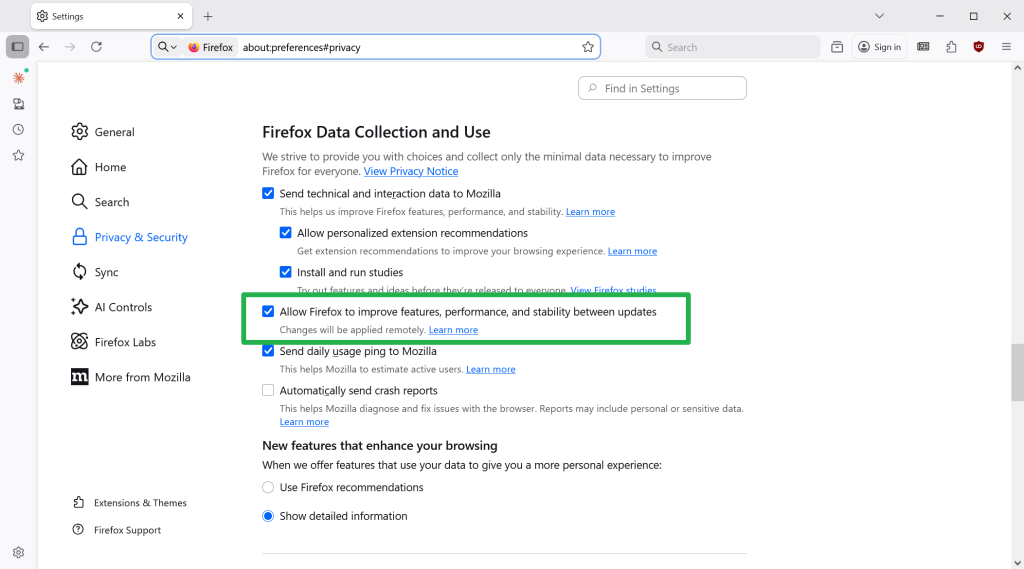Click the page's vertical scrollbar thumb
Image resolution: width=1024 pixels, height=569 pixels.
point(1017,372)
